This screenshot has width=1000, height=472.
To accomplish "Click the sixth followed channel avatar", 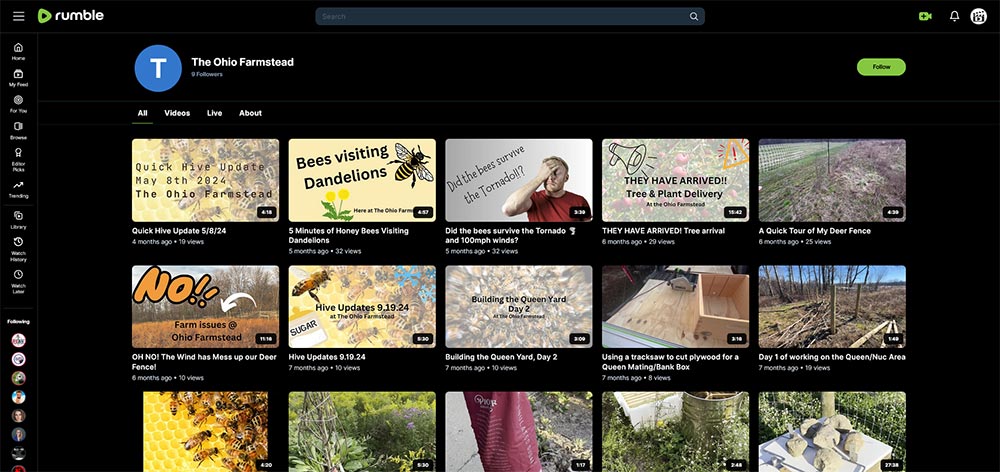I will (x=18, y=435).
